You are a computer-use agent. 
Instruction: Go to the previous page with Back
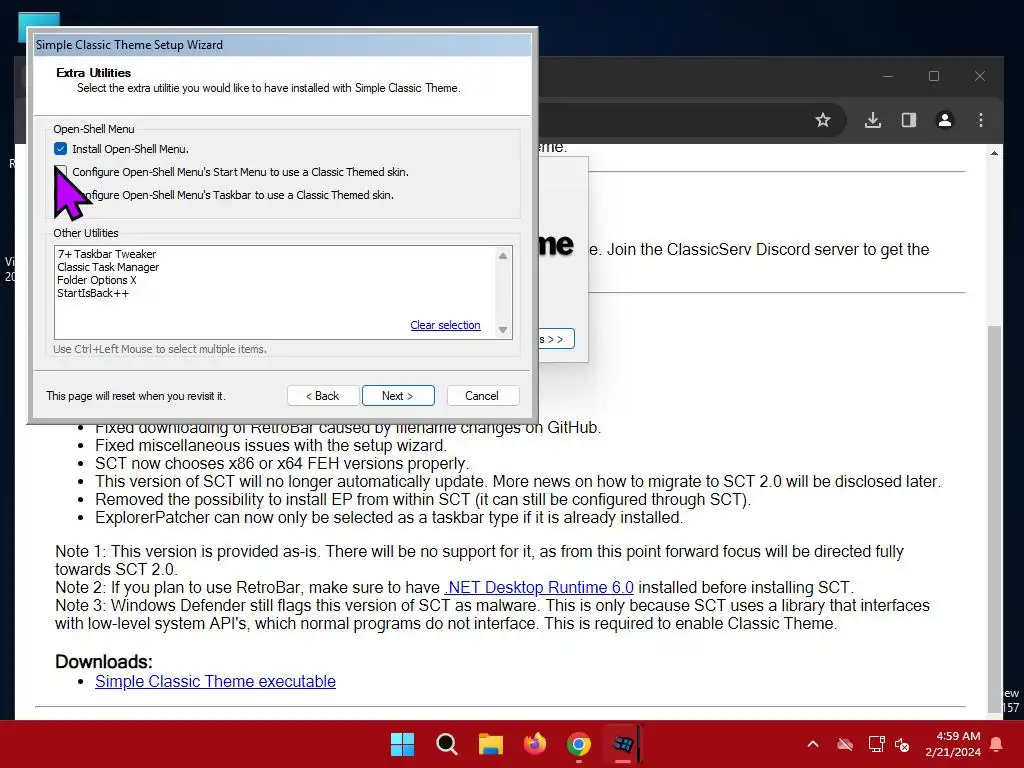coord(323,396)
